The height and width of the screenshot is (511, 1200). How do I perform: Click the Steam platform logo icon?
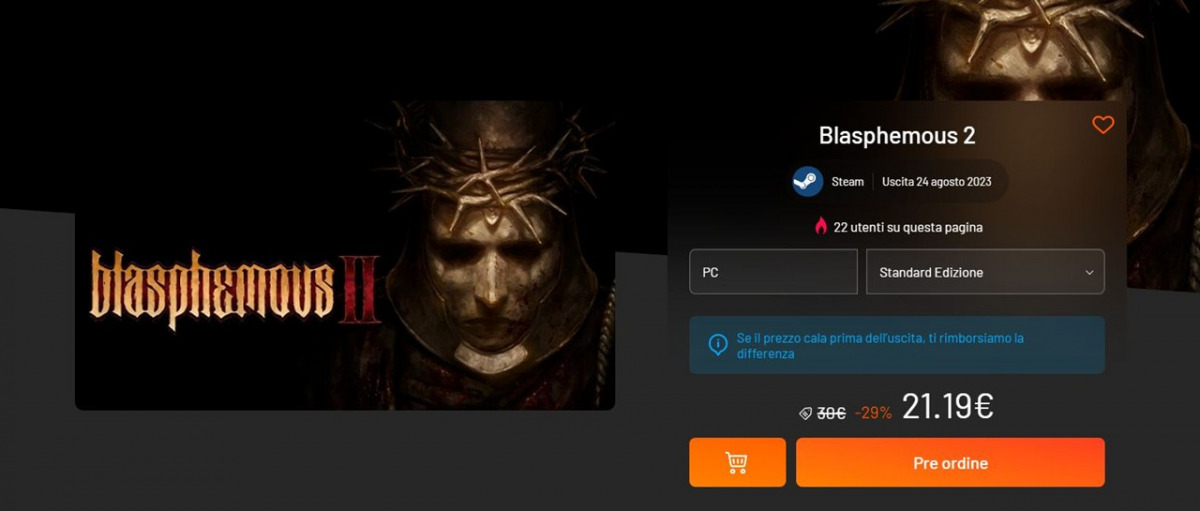click(807, 181)
